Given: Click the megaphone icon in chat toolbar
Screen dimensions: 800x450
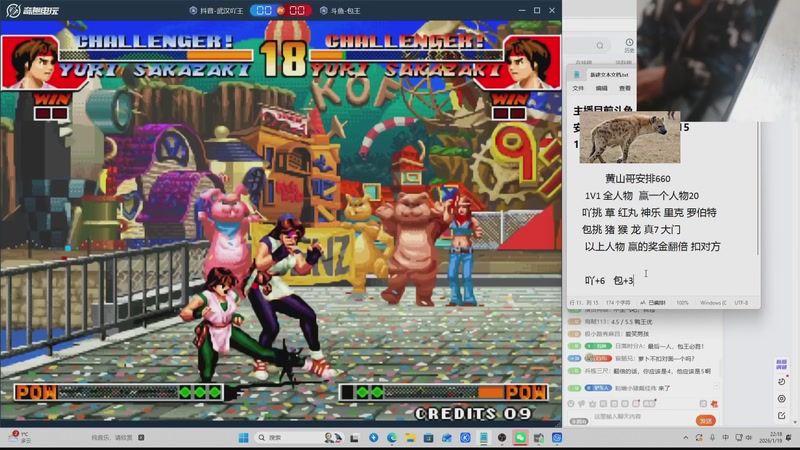Looking at the screenshot, I should tap(582, 404).
